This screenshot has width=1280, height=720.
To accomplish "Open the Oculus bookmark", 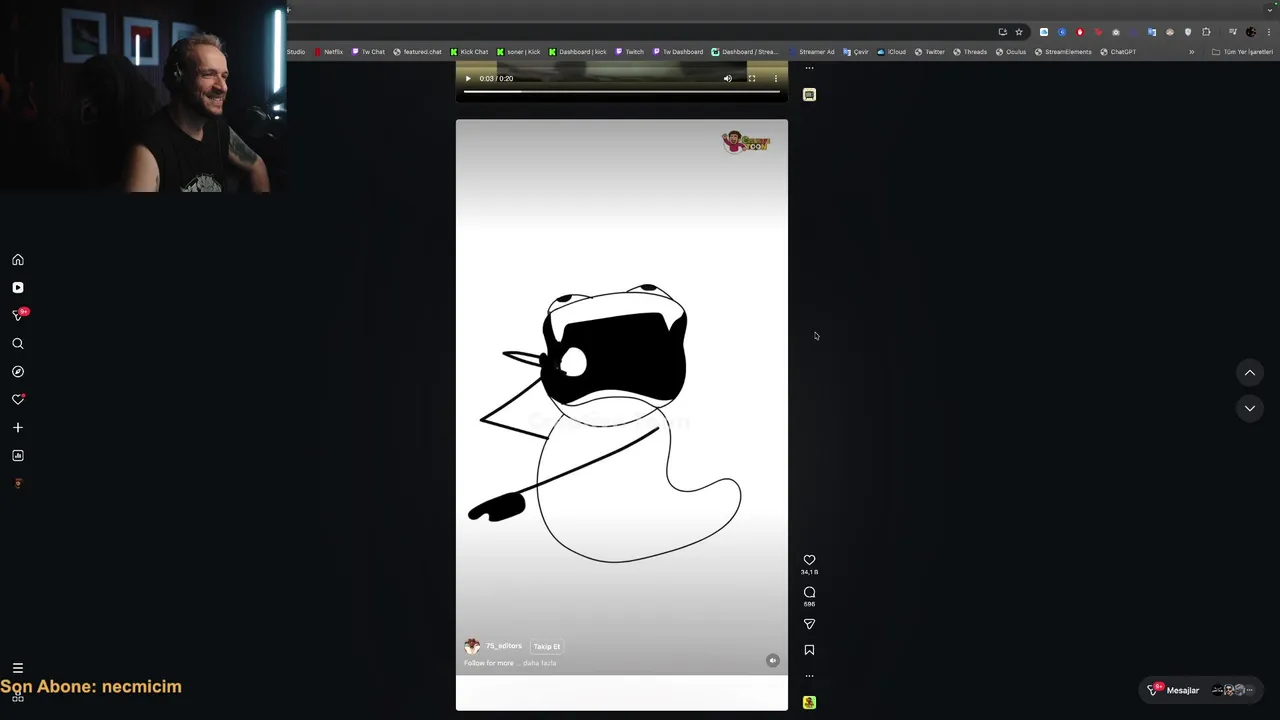I will pyautogui.click(x=1011, y=52).
